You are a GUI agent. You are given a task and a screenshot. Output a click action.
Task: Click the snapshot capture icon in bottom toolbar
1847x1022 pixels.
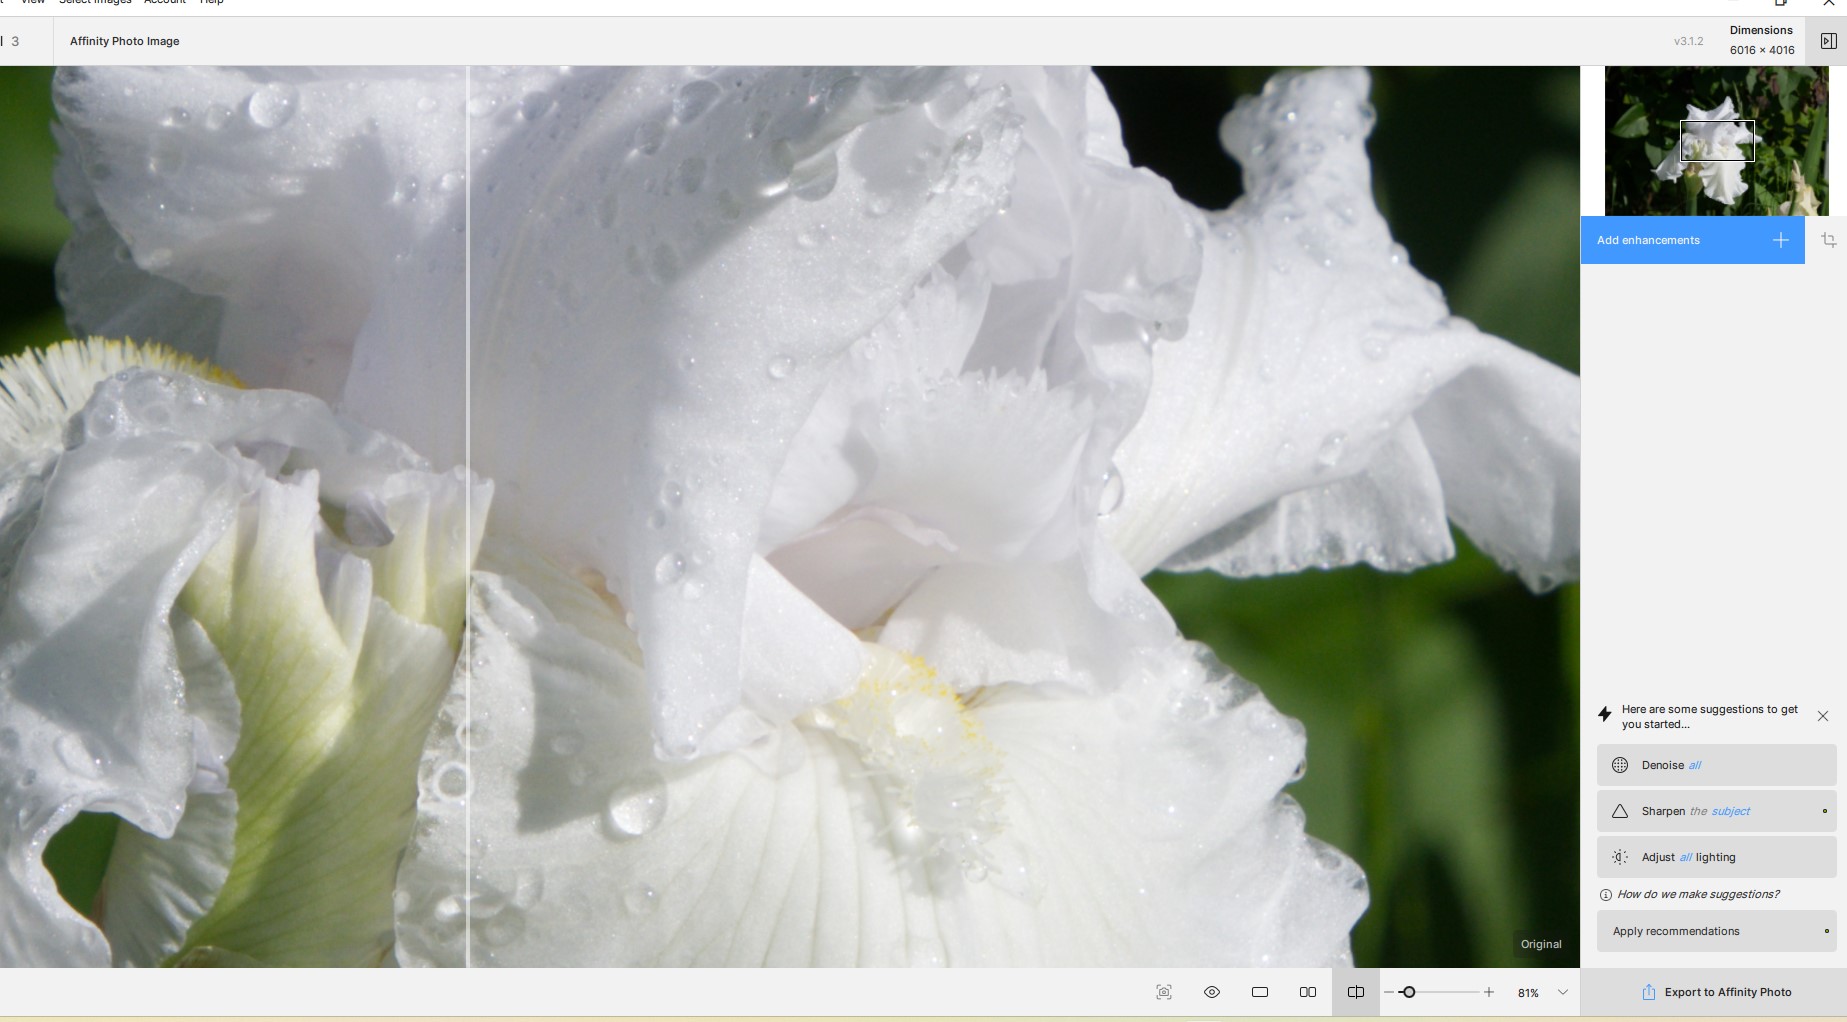pos(1163,992)
